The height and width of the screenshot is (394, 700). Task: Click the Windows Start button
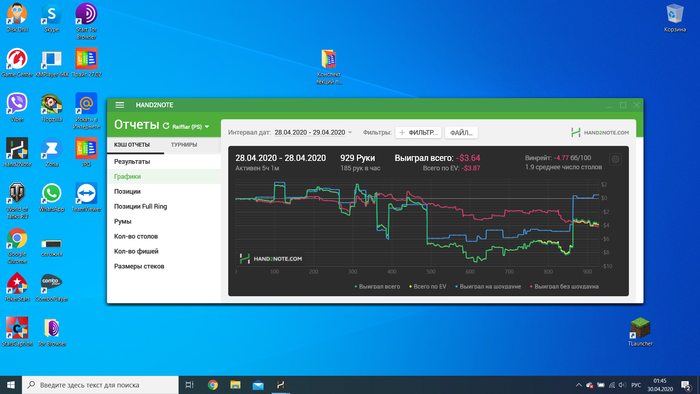point(11,385)
